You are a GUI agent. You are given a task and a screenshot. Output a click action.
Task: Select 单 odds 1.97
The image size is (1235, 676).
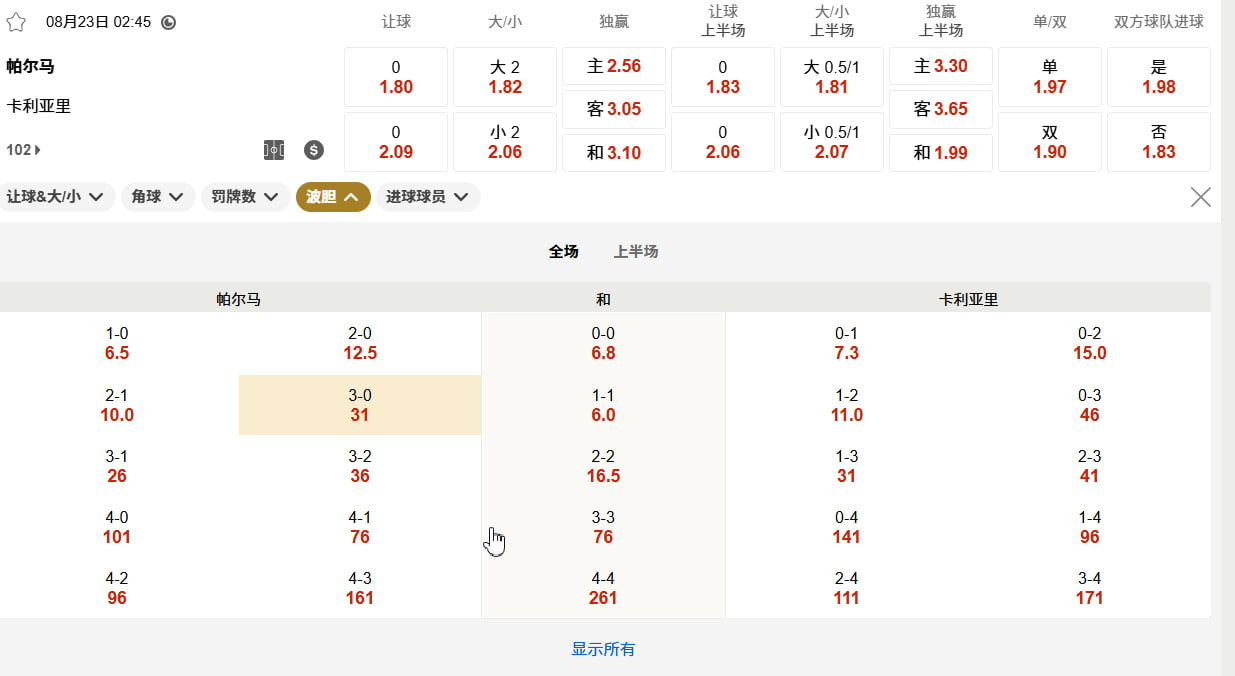pyautogui.click(x=1050, y=77)
